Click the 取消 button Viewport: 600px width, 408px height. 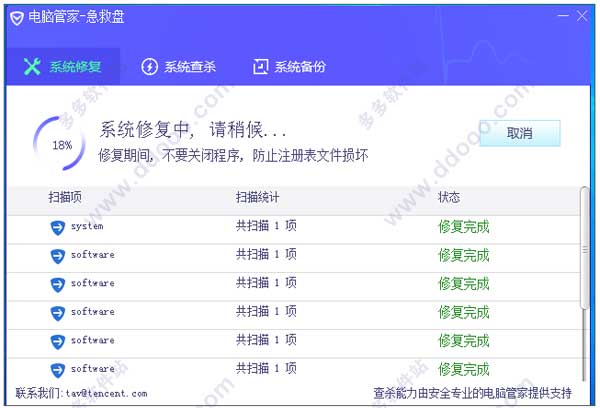(x=520, y=133)
